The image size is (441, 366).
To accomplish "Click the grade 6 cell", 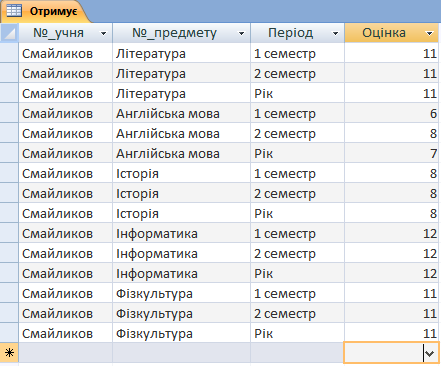I will (392, 113).
